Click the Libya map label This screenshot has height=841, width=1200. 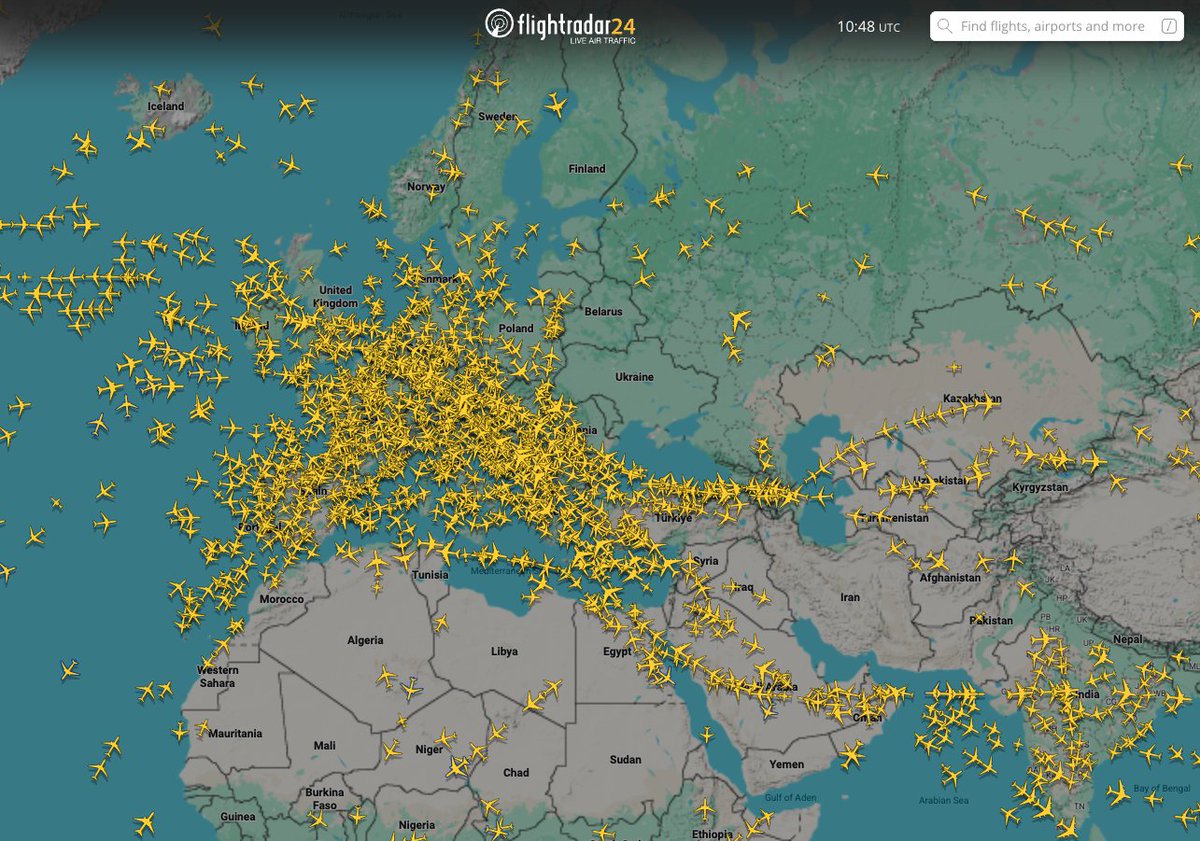505,651
